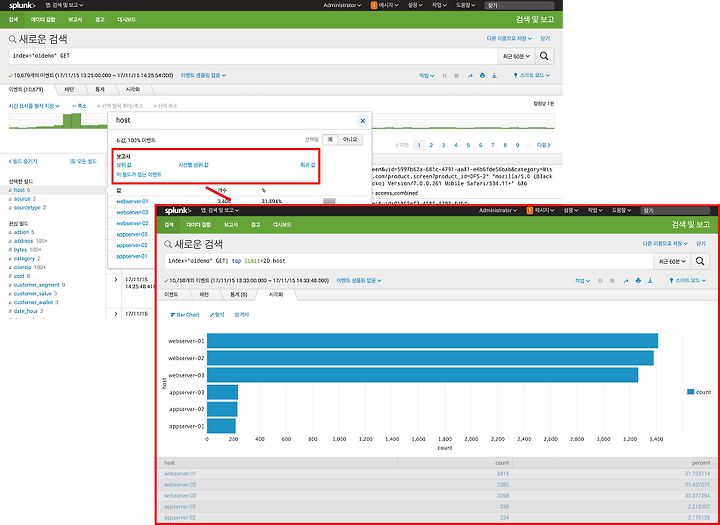Stop the job in the events window
Image resolution: width=720 pixels, height=525 pixels.
point(456,75)
